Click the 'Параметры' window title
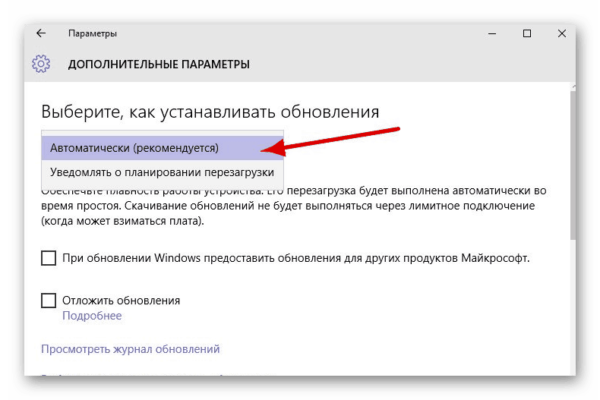The image size is (600, 400). click(x=93, y=34)
